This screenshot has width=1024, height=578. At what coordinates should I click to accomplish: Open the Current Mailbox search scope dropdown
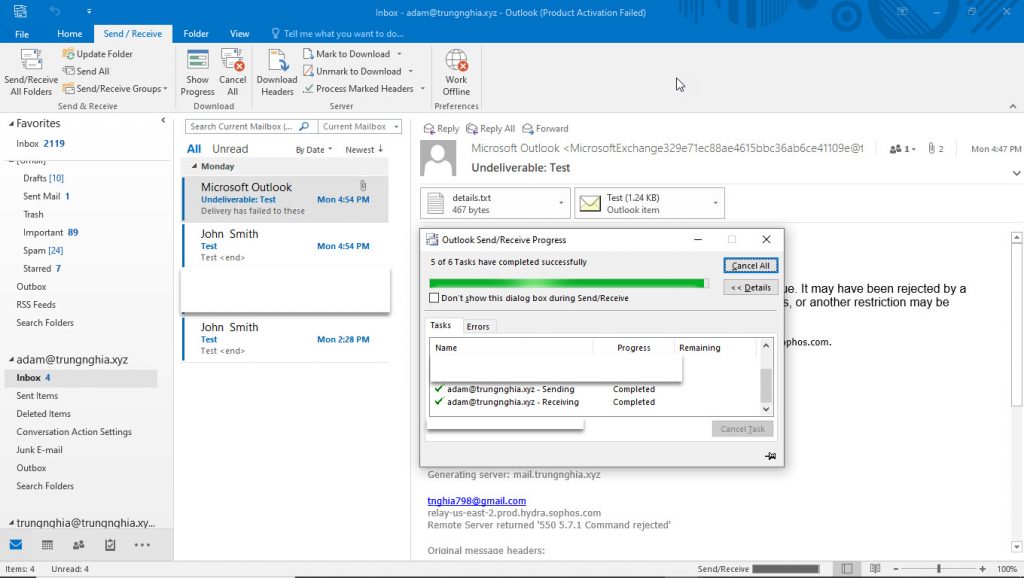pyautogui.click(x=360, y=127)
